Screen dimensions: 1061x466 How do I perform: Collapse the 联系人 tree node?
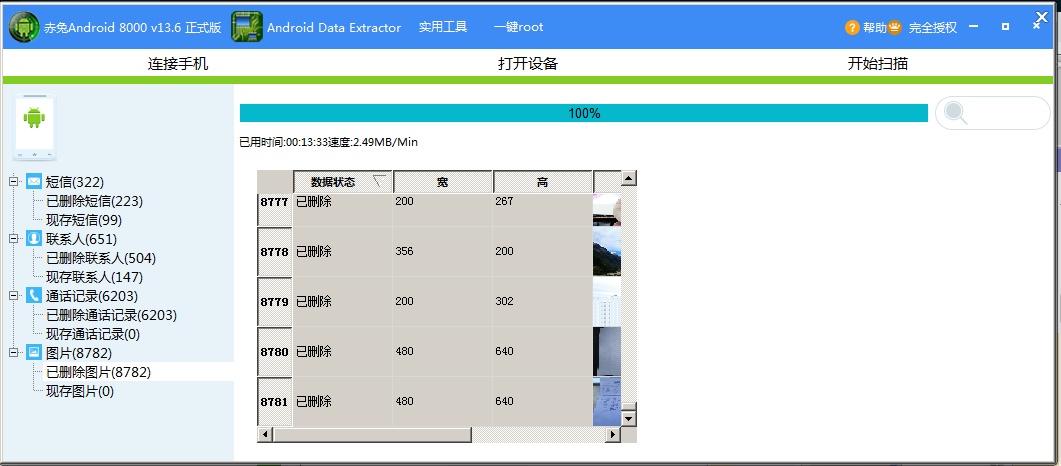(x=13, y=238)
